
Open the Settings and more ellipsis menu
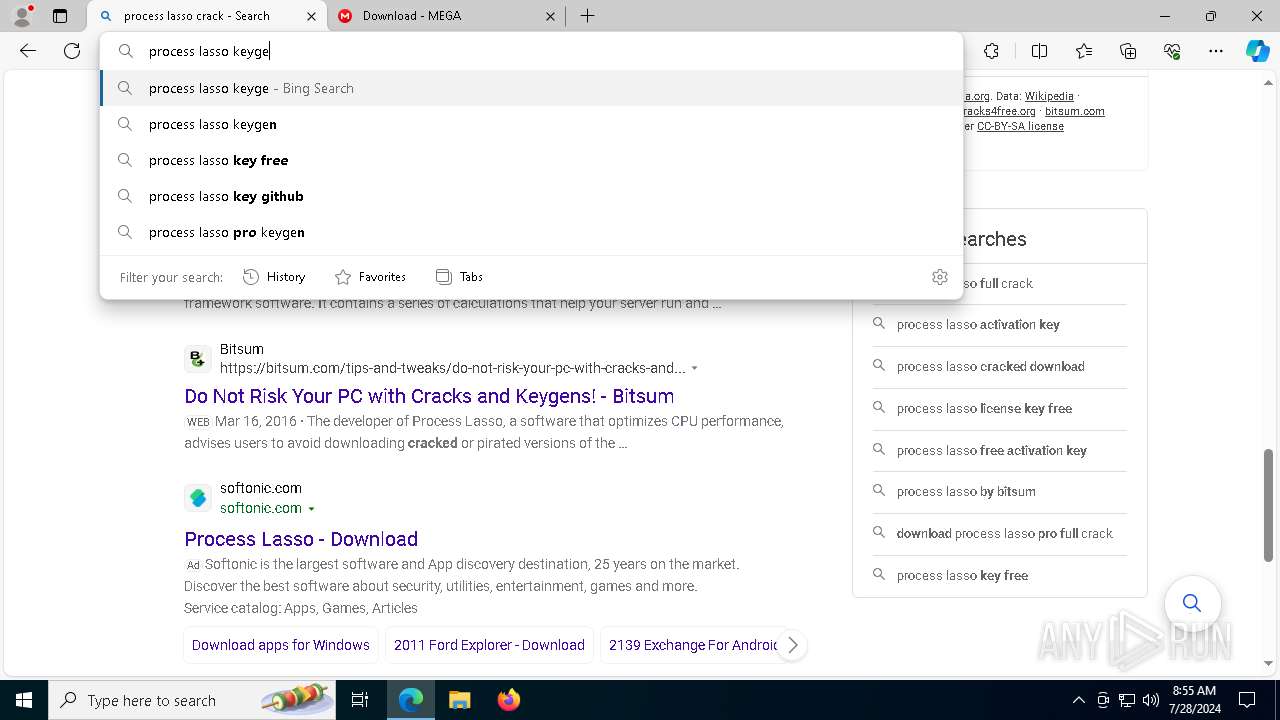click(1216, 51)
